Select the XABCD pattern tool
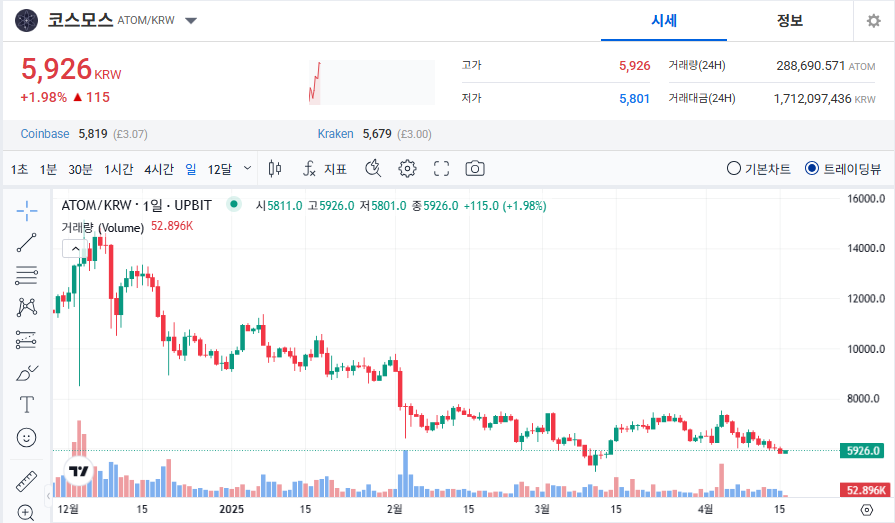This screenshot has height=523, width=895. pos(26,307)
